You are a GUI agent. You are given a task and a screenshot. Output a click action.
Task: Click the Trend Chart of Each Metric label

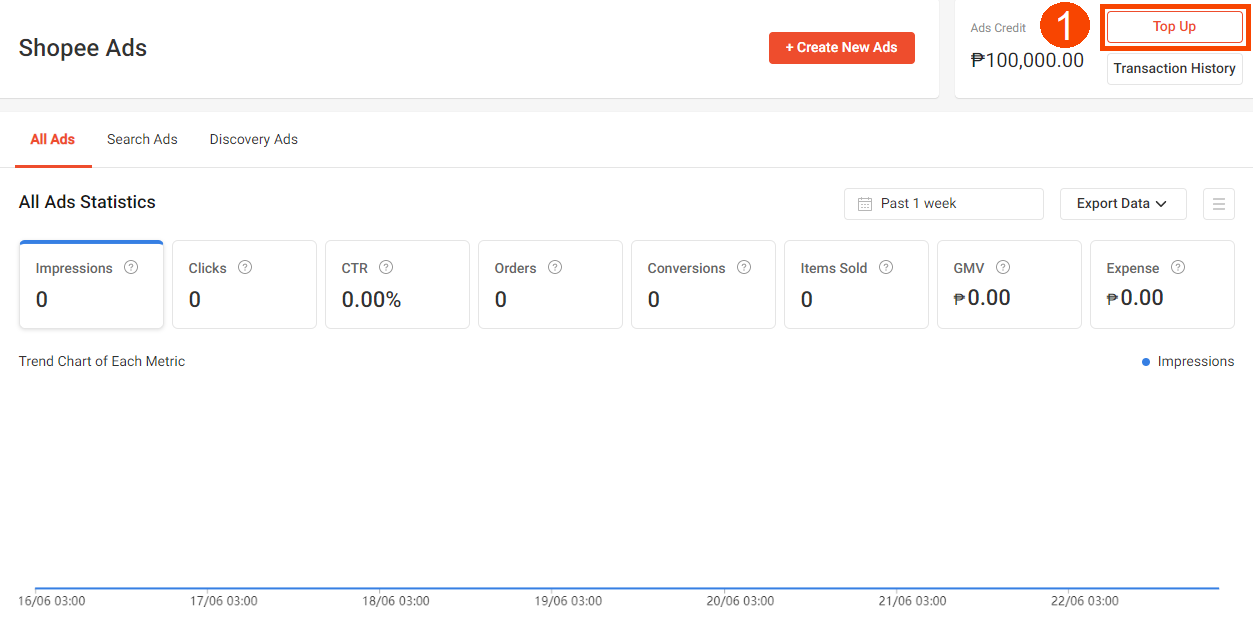[102, 361]
